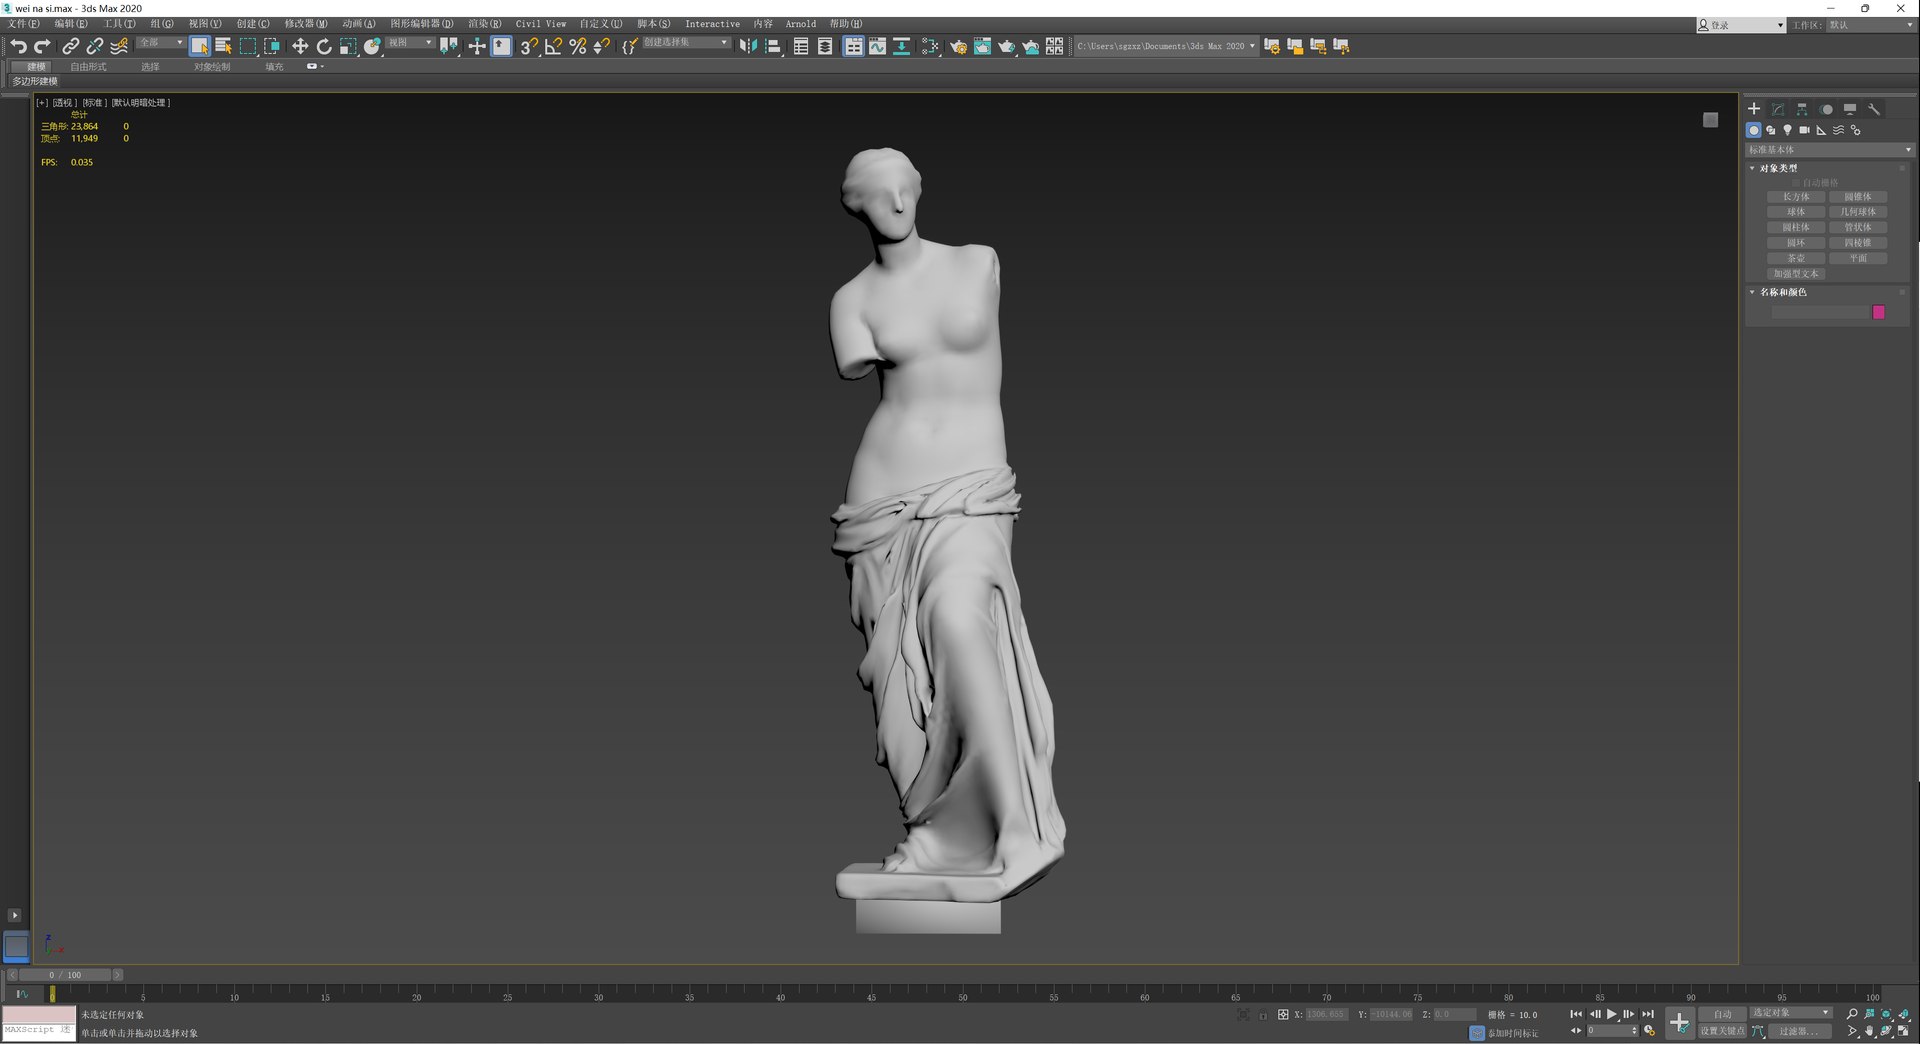Viewport: 1920px width, 1044px height.
Task: Choose the Select and Rotate tool
Action: click(x=324, y=46)
